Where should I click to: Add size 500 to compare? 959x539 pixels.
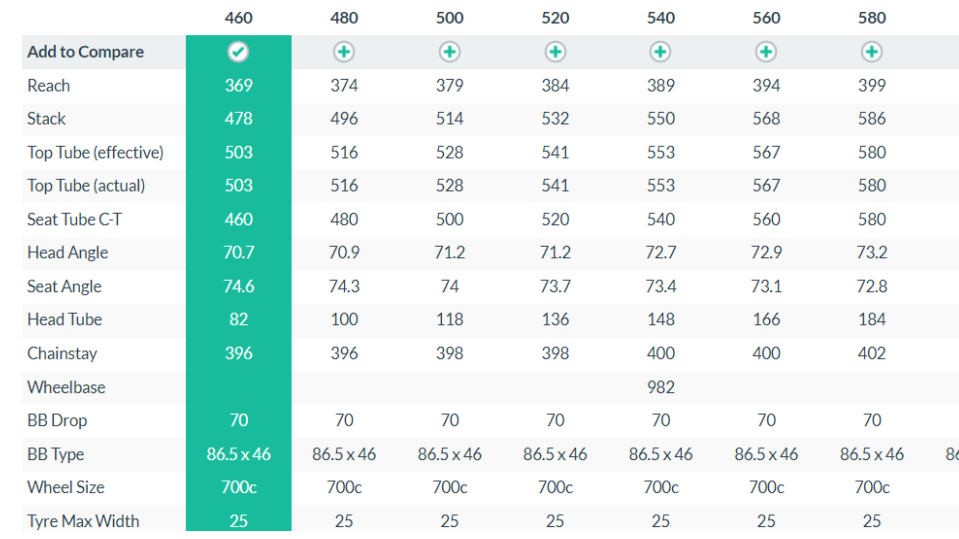click(x=450, y=52)
